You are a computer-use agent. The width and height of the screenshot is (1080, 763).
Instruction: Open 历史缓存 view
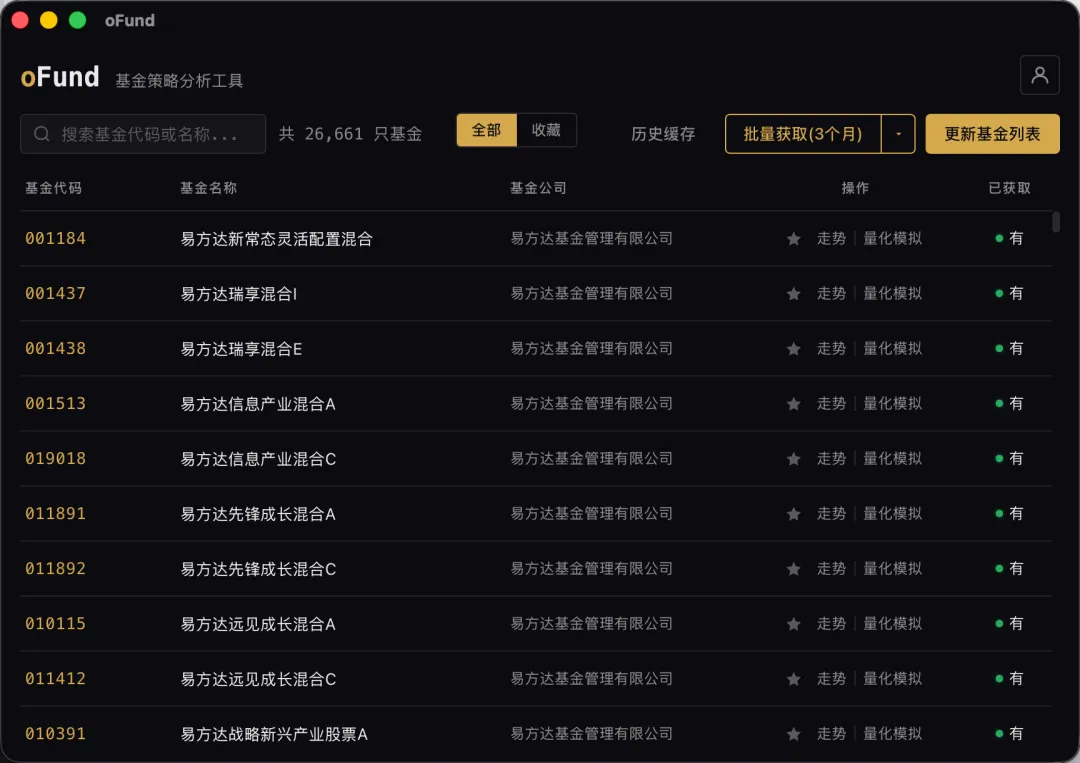(663, 134)
